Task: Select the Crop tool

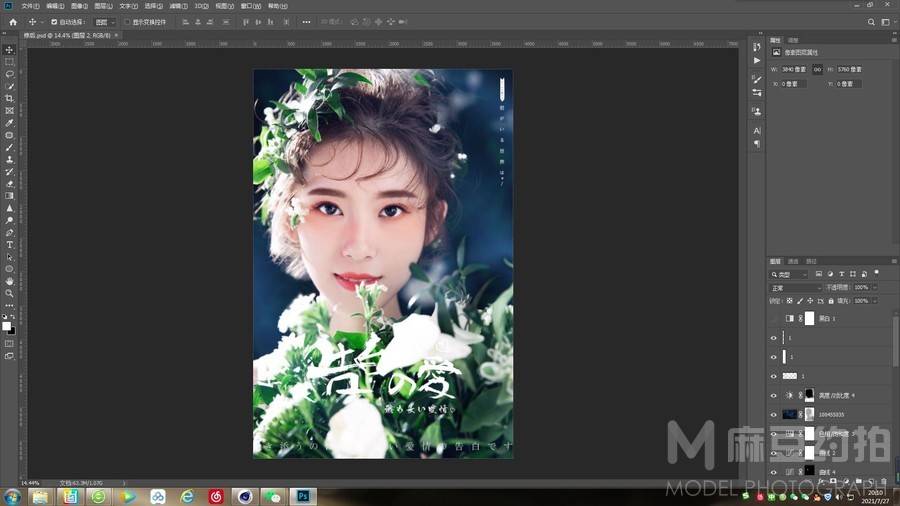Action: tap(10, 99)
